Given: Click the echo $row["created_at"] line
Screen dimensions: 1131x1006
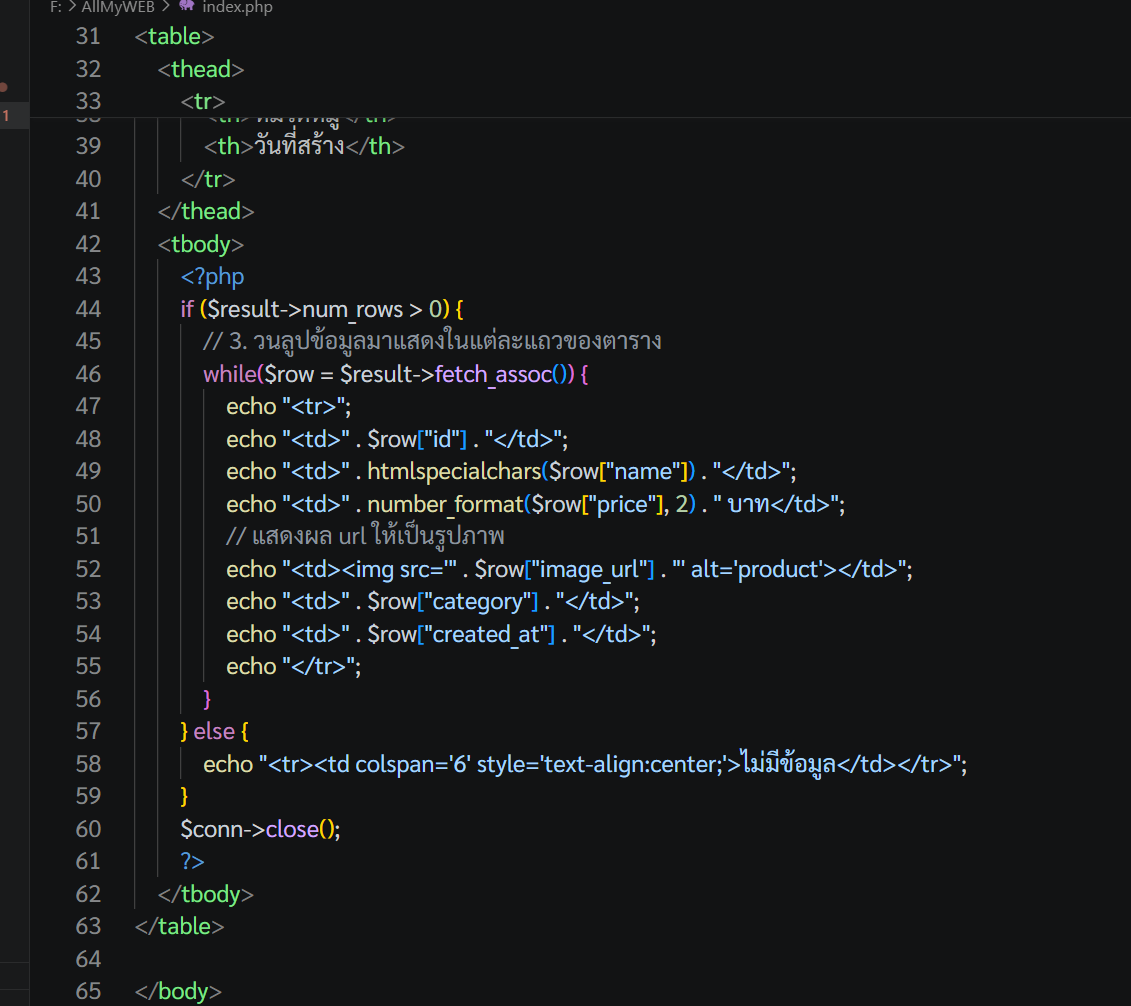Looking at the screenshot, I should tap(441, 635).
